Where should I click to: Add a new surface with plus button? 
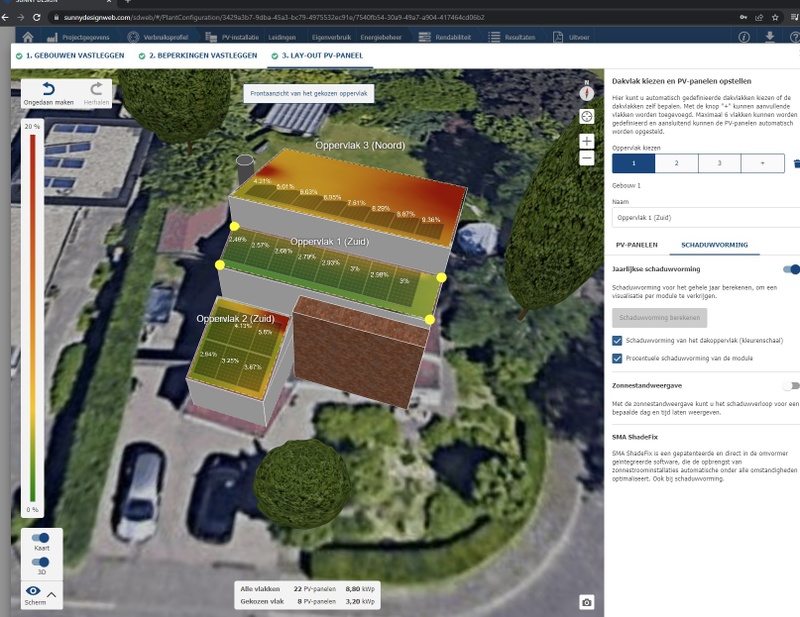[x=763, y=163]
